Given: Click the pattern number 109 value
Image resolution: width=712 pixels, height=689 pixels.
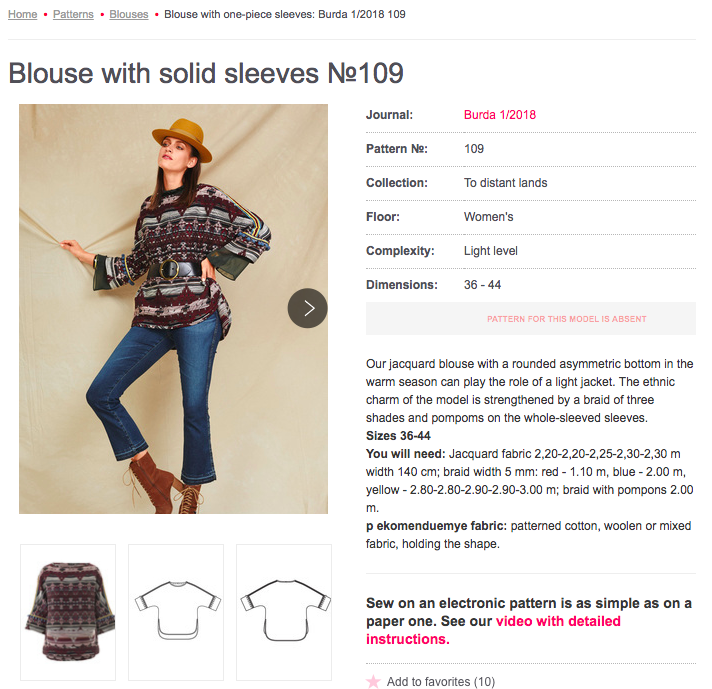Looking at the screenshot, I should coord(474,149).
